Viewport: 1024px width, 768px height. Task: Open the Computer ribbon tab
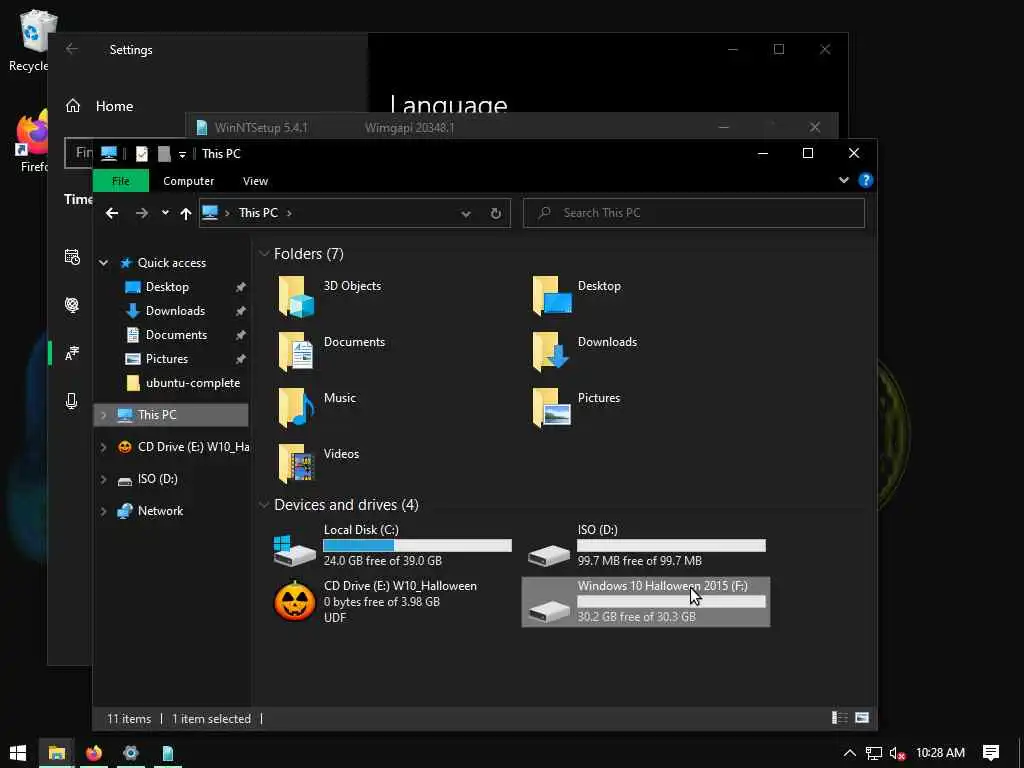point(188,181)
